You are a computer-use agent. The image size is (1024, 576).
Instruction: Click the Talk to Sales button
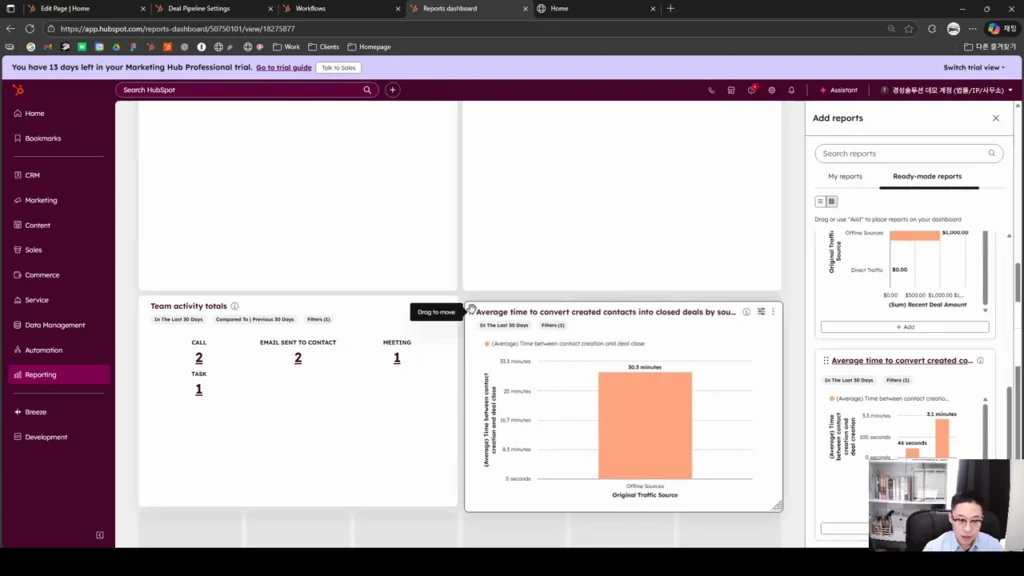pos(338,67)
